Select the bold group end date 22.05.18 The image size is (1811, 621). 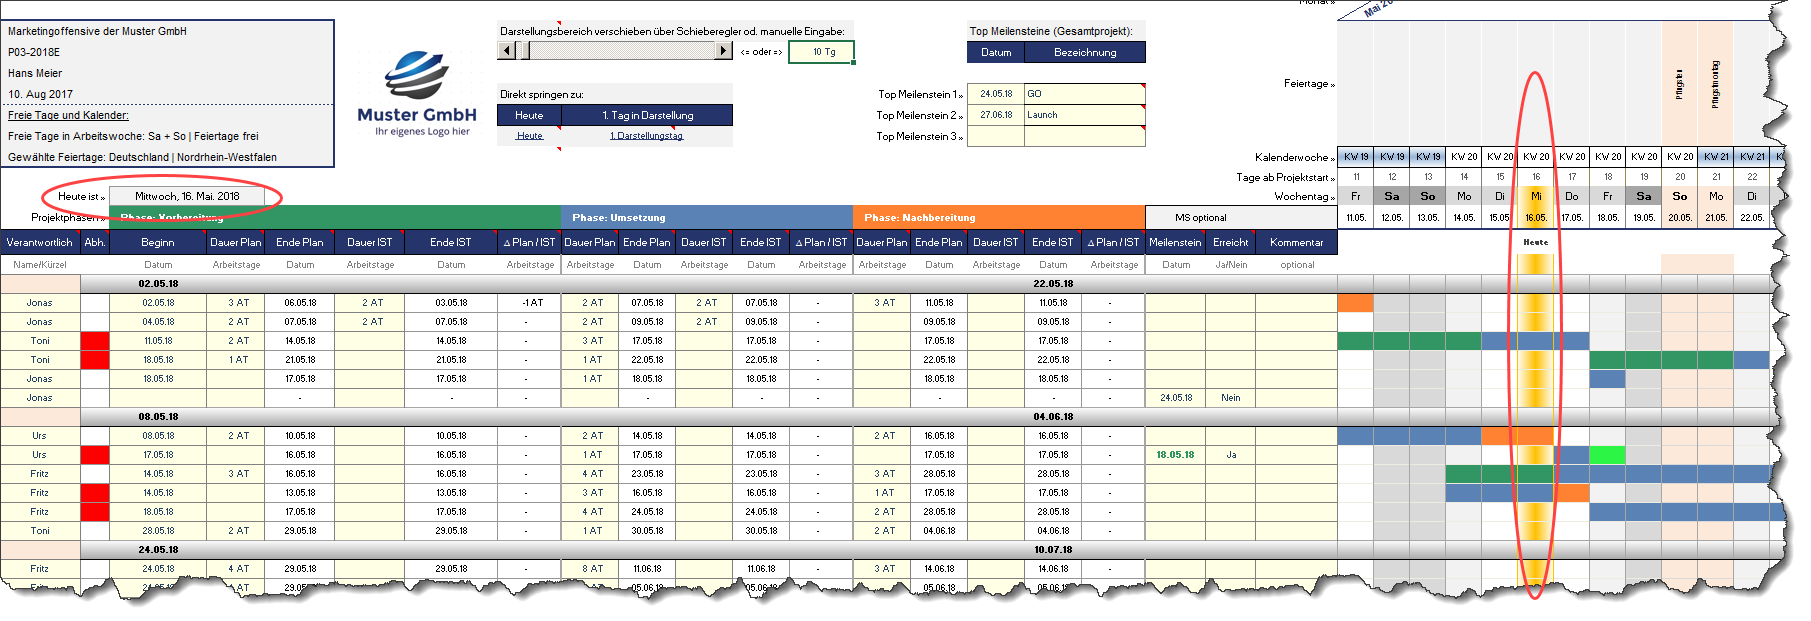(1053, 284)
